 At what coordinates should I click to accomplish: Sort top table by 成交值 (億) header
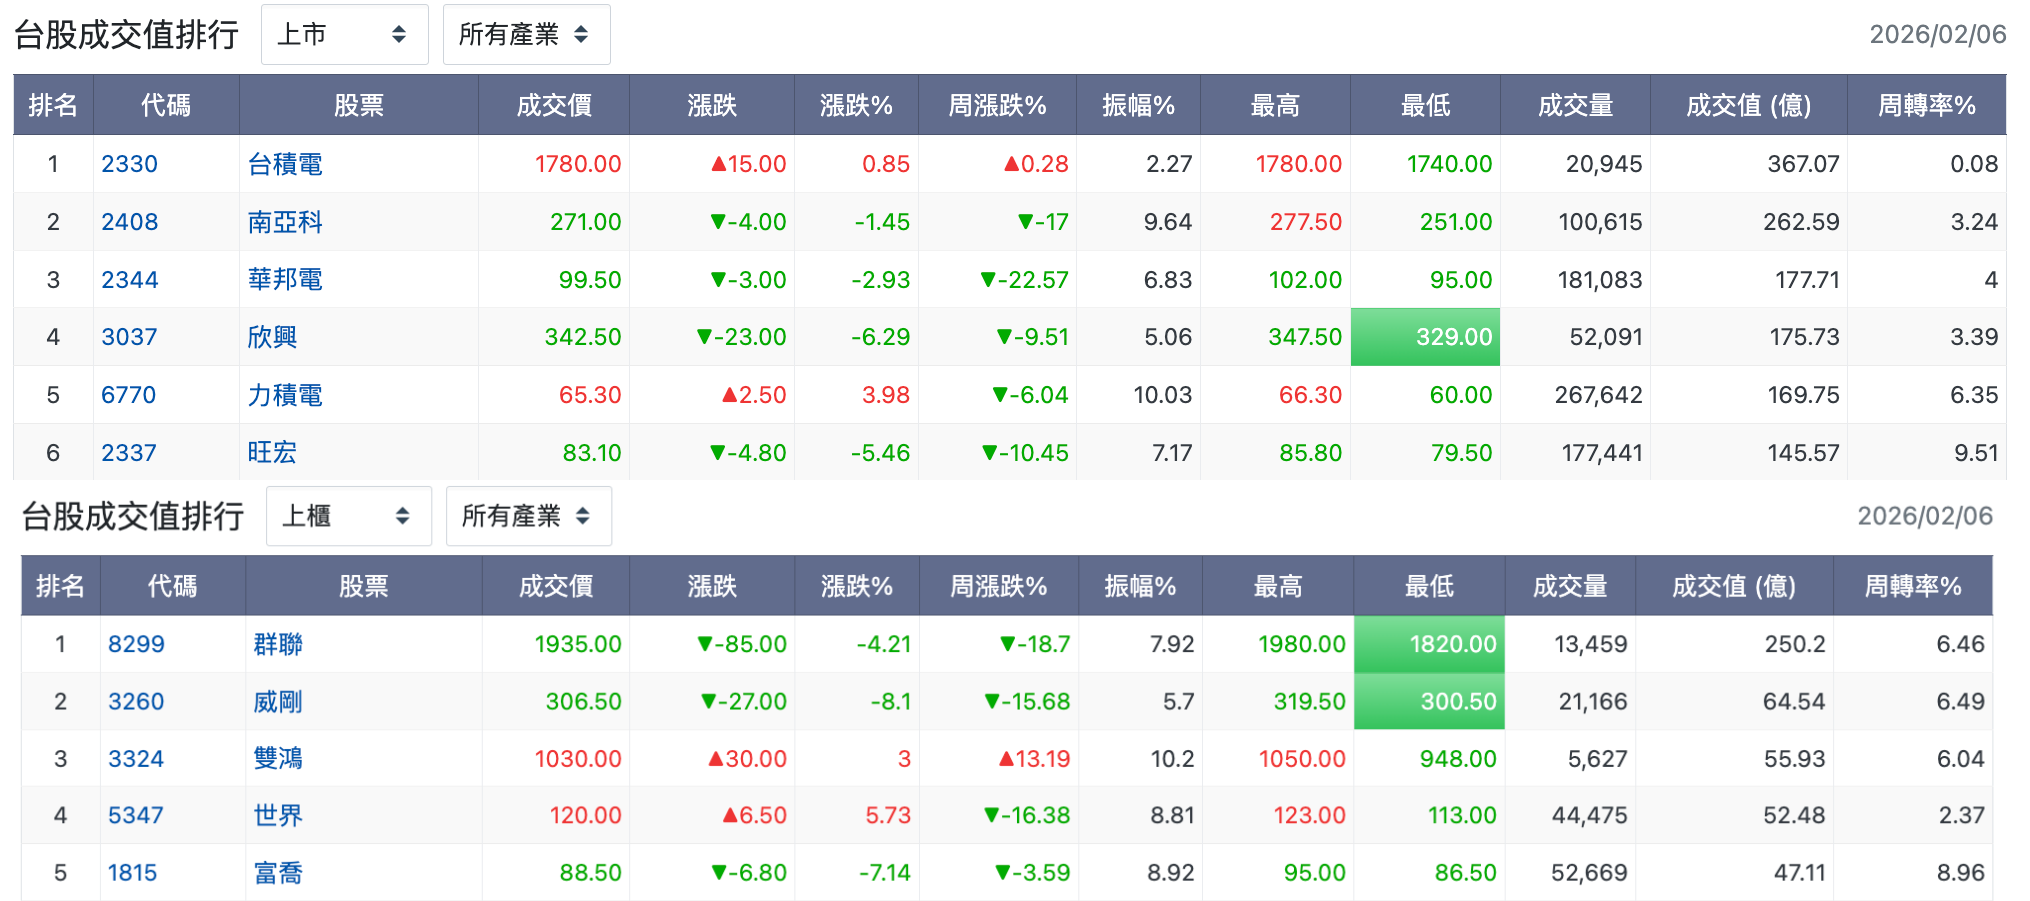[1748, 105]
